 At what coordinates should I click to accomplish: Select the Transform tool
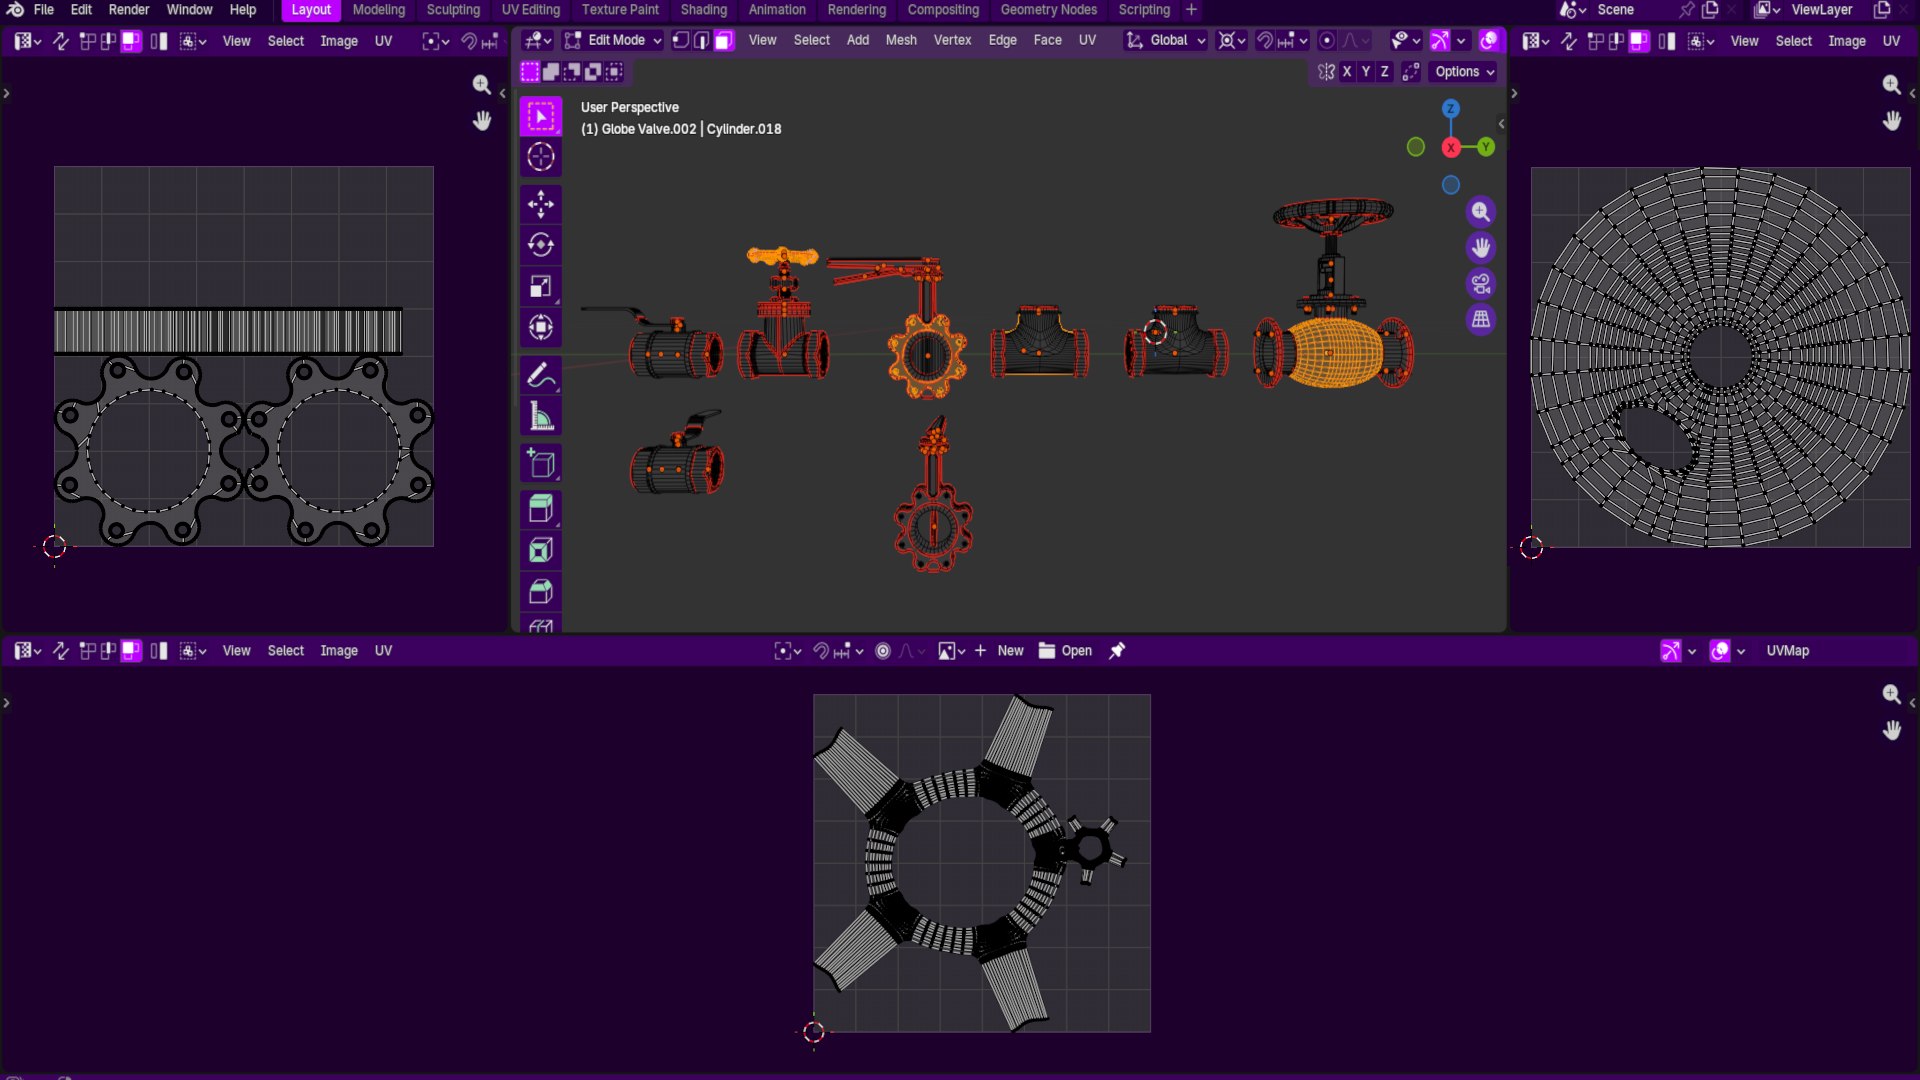coord(541,328)
